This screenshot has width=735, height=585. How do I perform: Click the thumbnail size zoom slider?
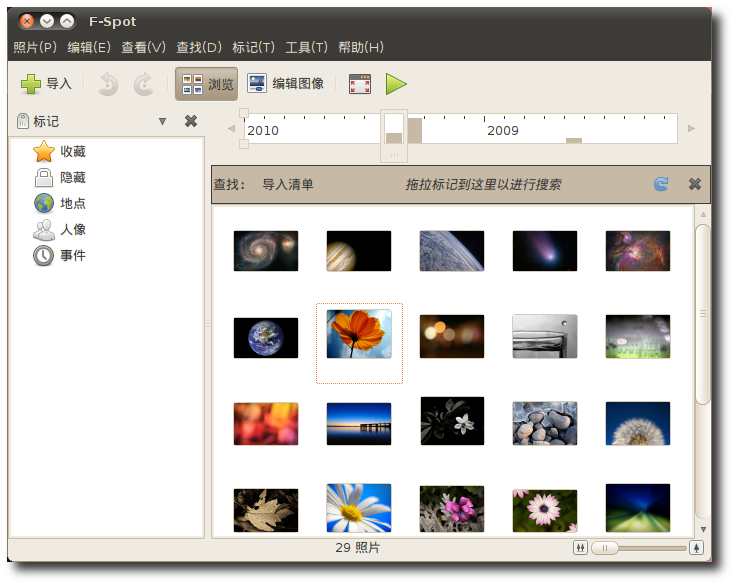[x=605, y=548]
